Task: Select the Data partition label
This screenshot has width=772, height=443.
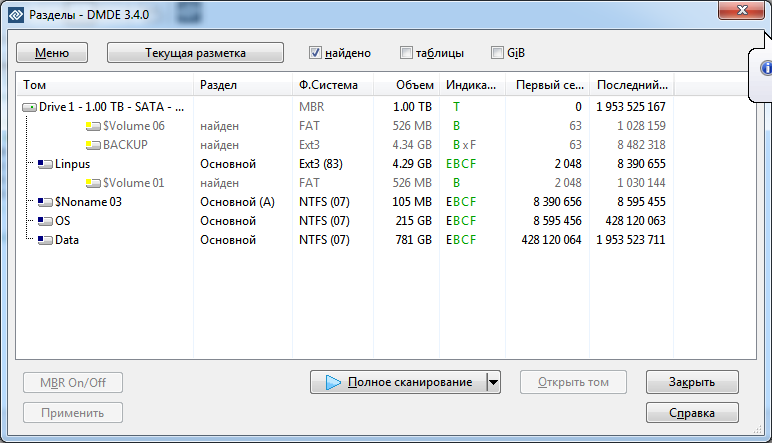Action: tap(66, 240)
